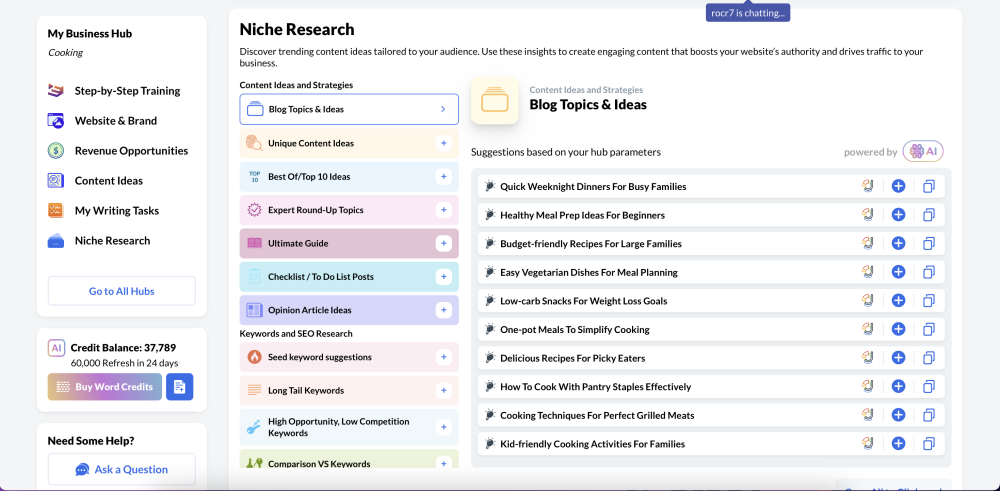This screenshot has height=491, width=1000.
Task: Add 'Cooking Techniques For Perfect Grilled Meats' plus icon
Action: [x=898, y=415]
